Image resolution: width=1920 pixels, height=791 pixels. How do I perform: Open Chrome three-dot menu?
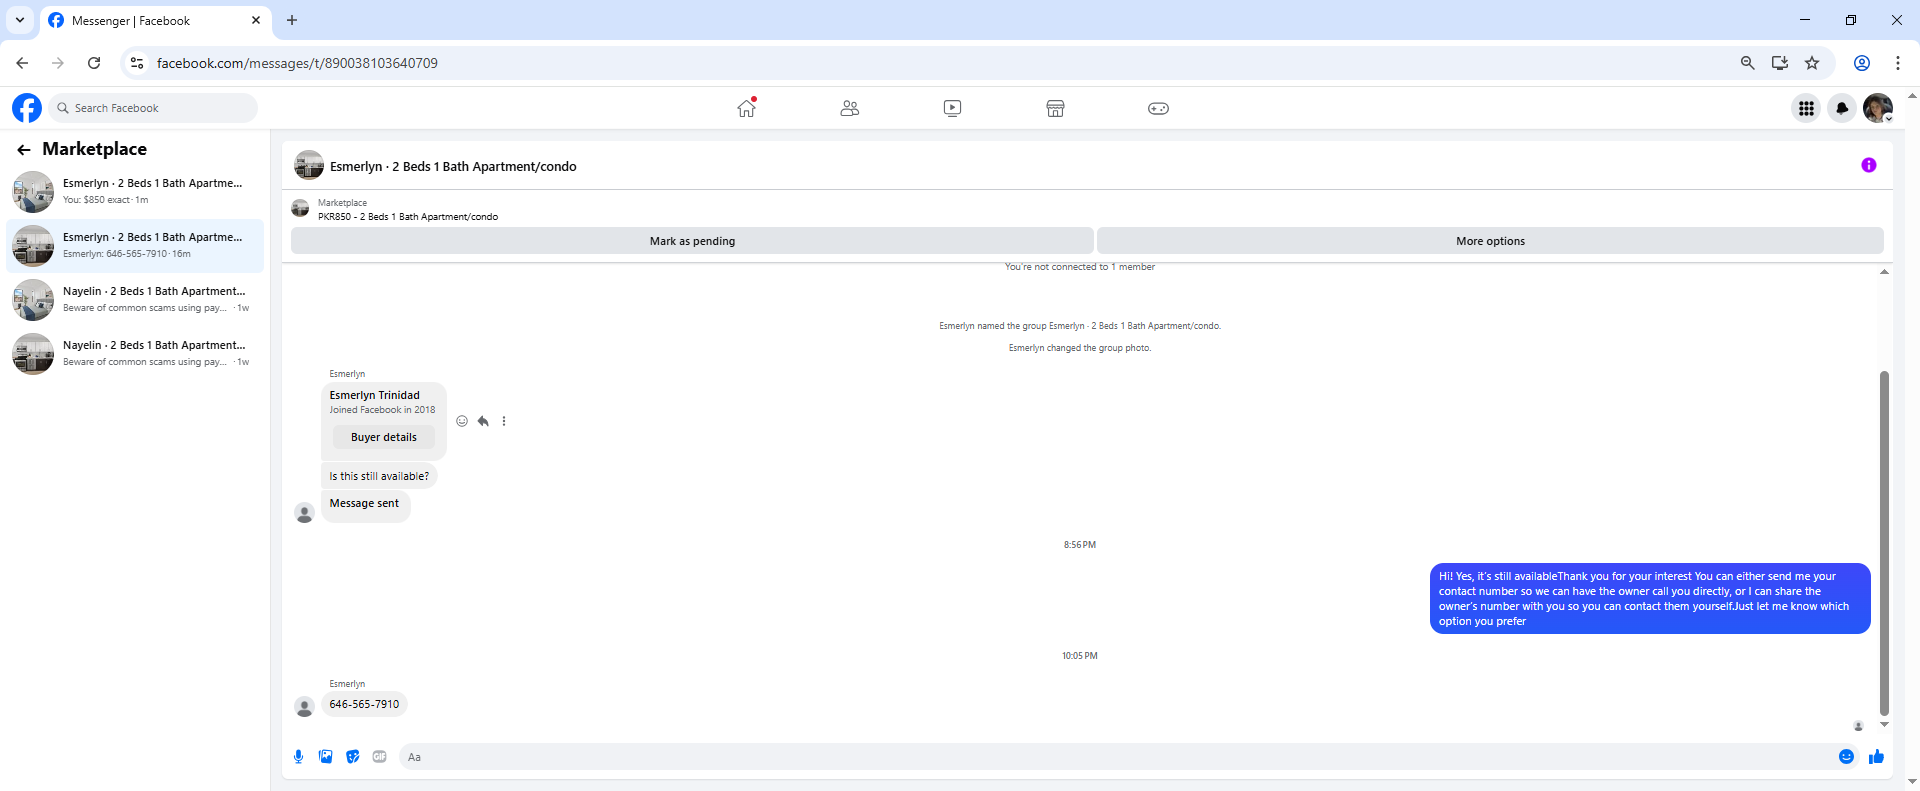click(1898, 63)
